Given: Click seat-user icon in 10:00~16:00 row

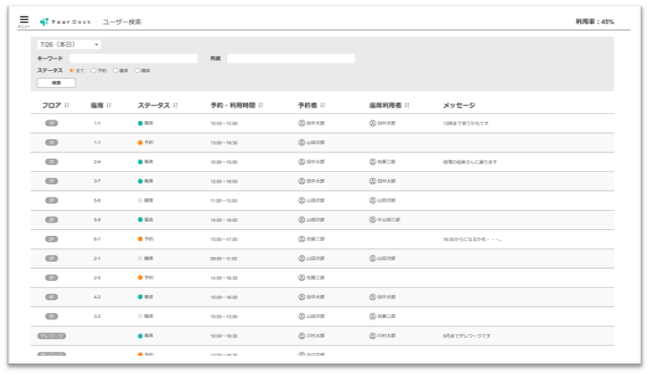Looking at the screenshot, I should tap(372, 297).
